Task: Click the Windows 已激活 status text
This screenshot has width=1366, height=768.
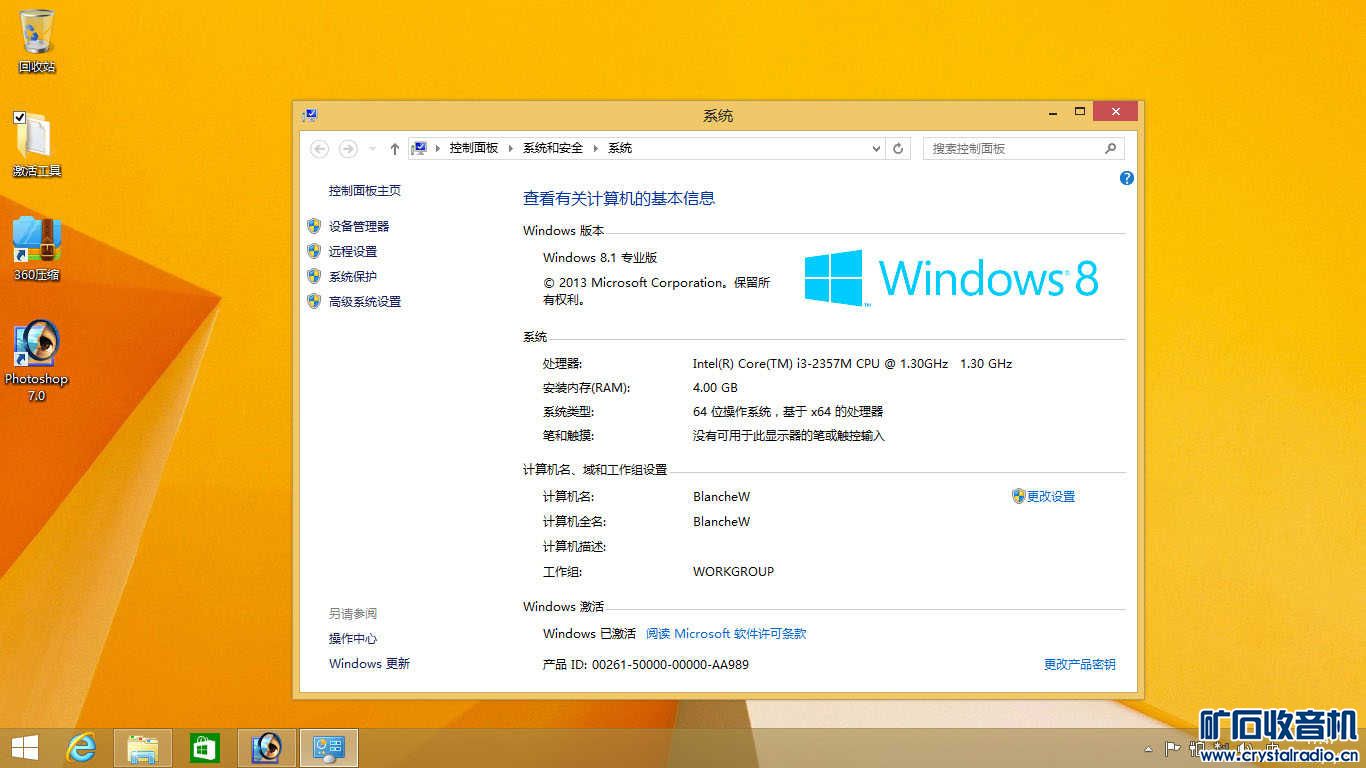Action: (589, 634)
